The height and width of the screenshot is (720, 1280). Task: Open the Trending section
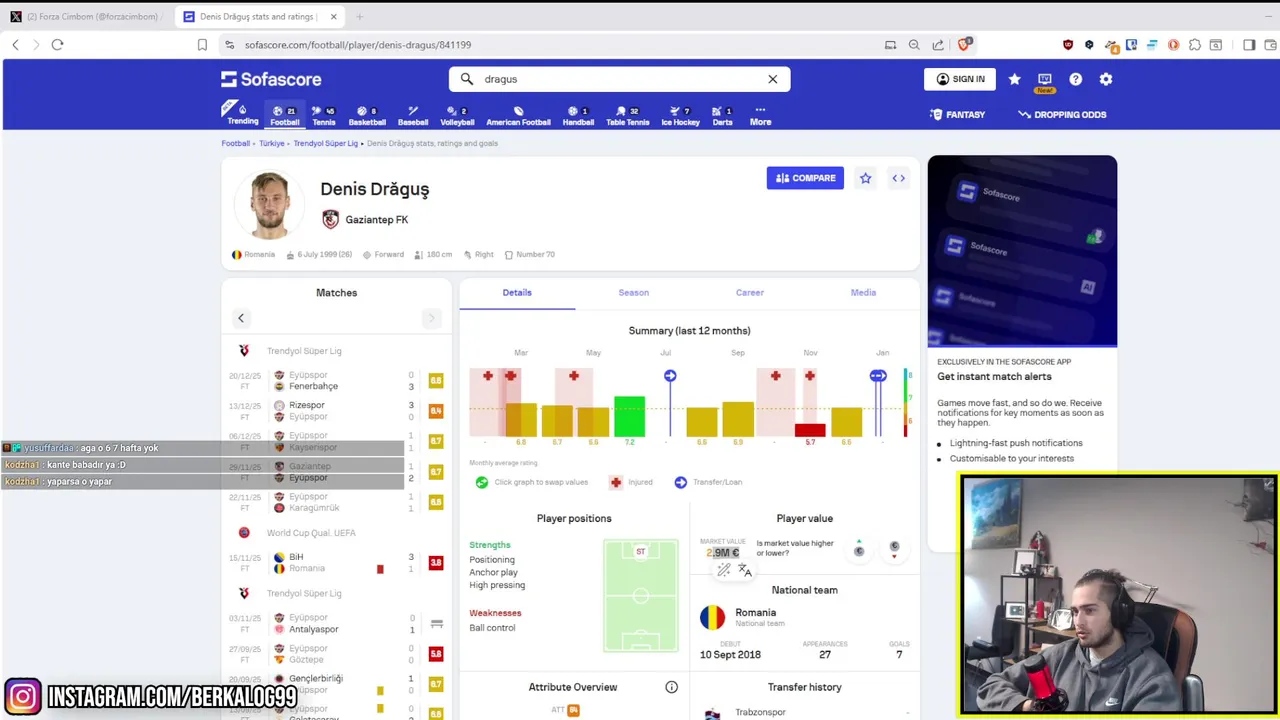pyautogui.click(x=242, y=114)
